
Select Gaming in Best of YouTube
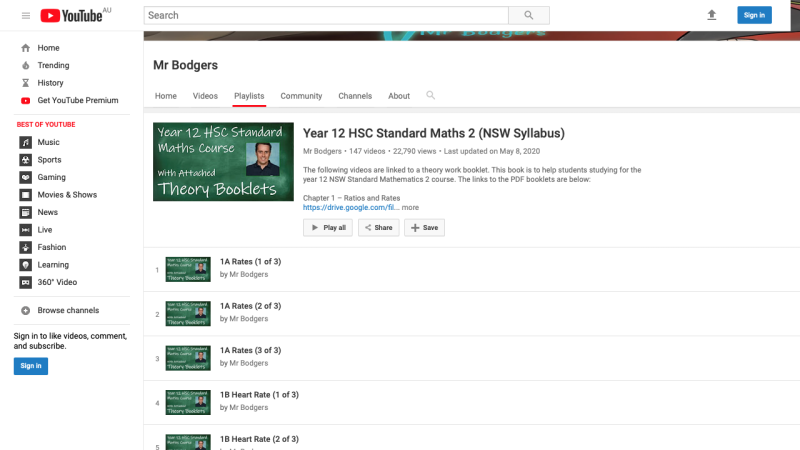(51, 177)
